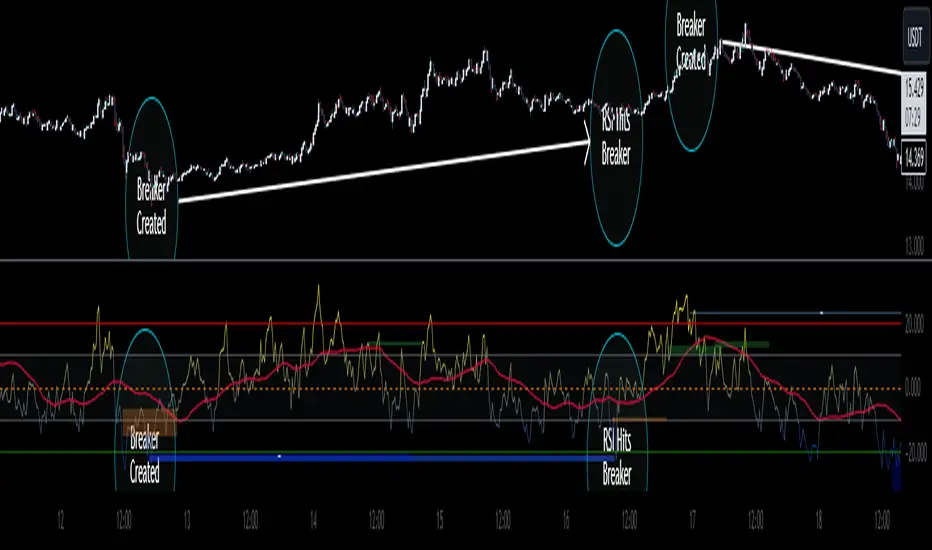Click the -20.000 oscillator scale value
932x550 pixels.
pyautogui.click(x=914, y=454)
